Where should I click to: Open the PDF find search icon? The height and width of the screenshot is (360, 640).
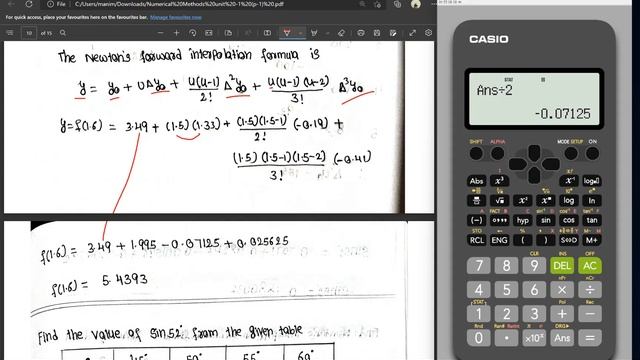[63, 33]
